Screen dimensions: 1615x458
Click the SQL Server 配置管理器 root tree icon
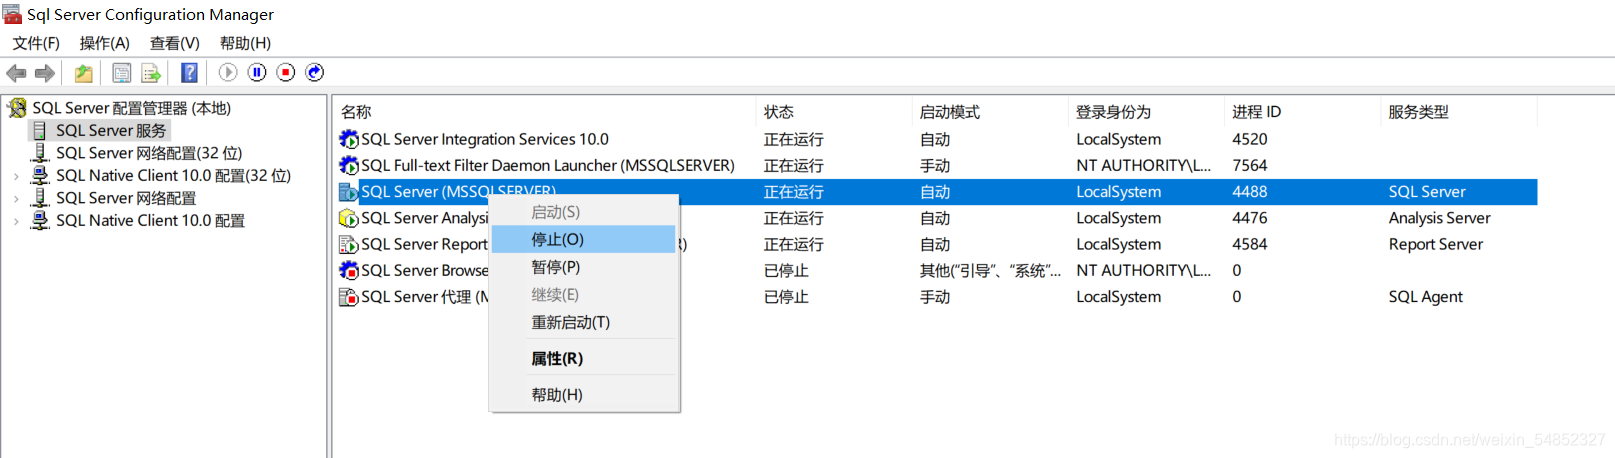tap(17, 108)
